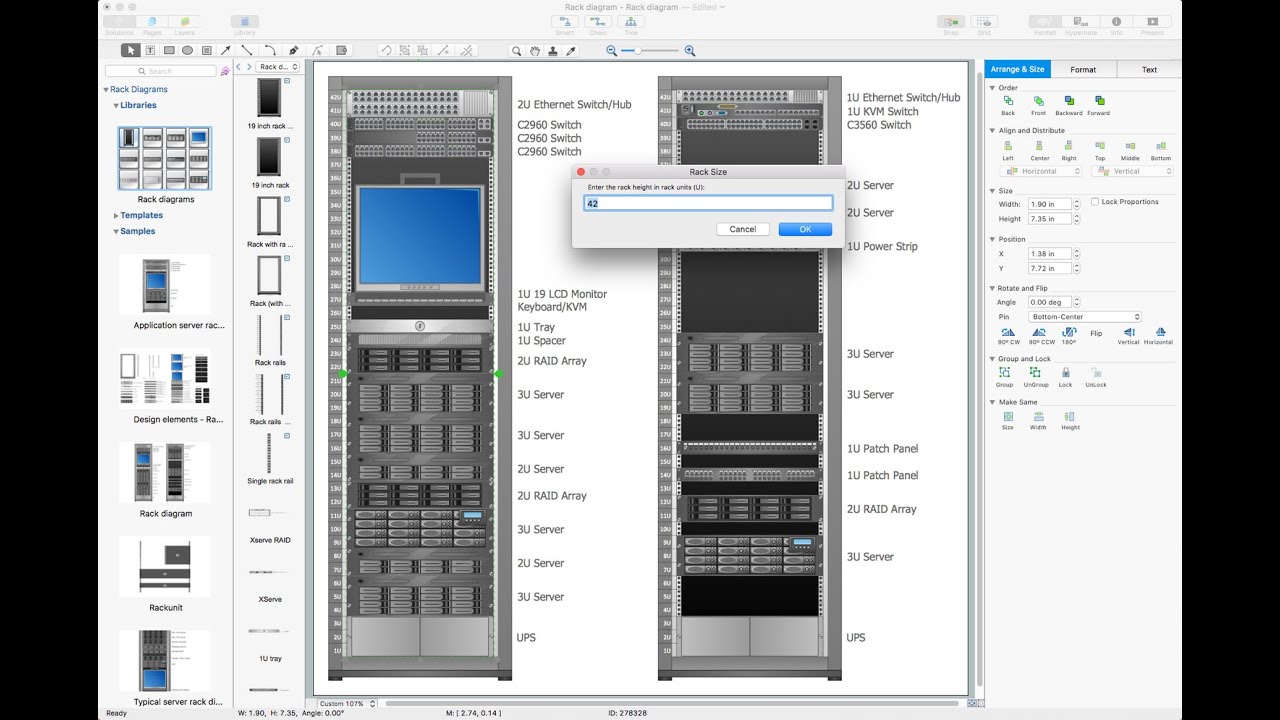Enable the Lock Proportions checkbox
1280x720 pixels.
click(1095, 202)
